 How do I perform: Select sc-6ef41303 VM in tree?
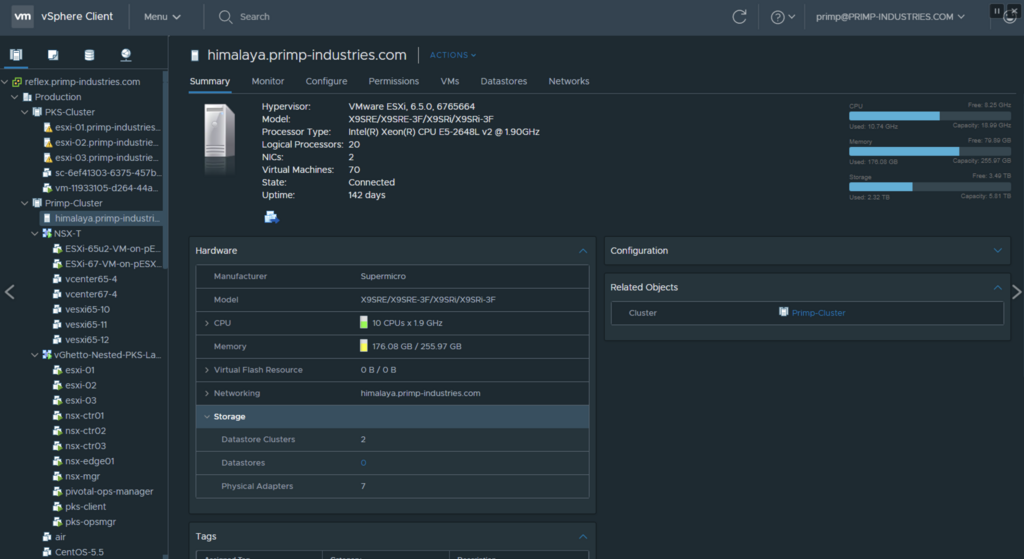[107, 172]
